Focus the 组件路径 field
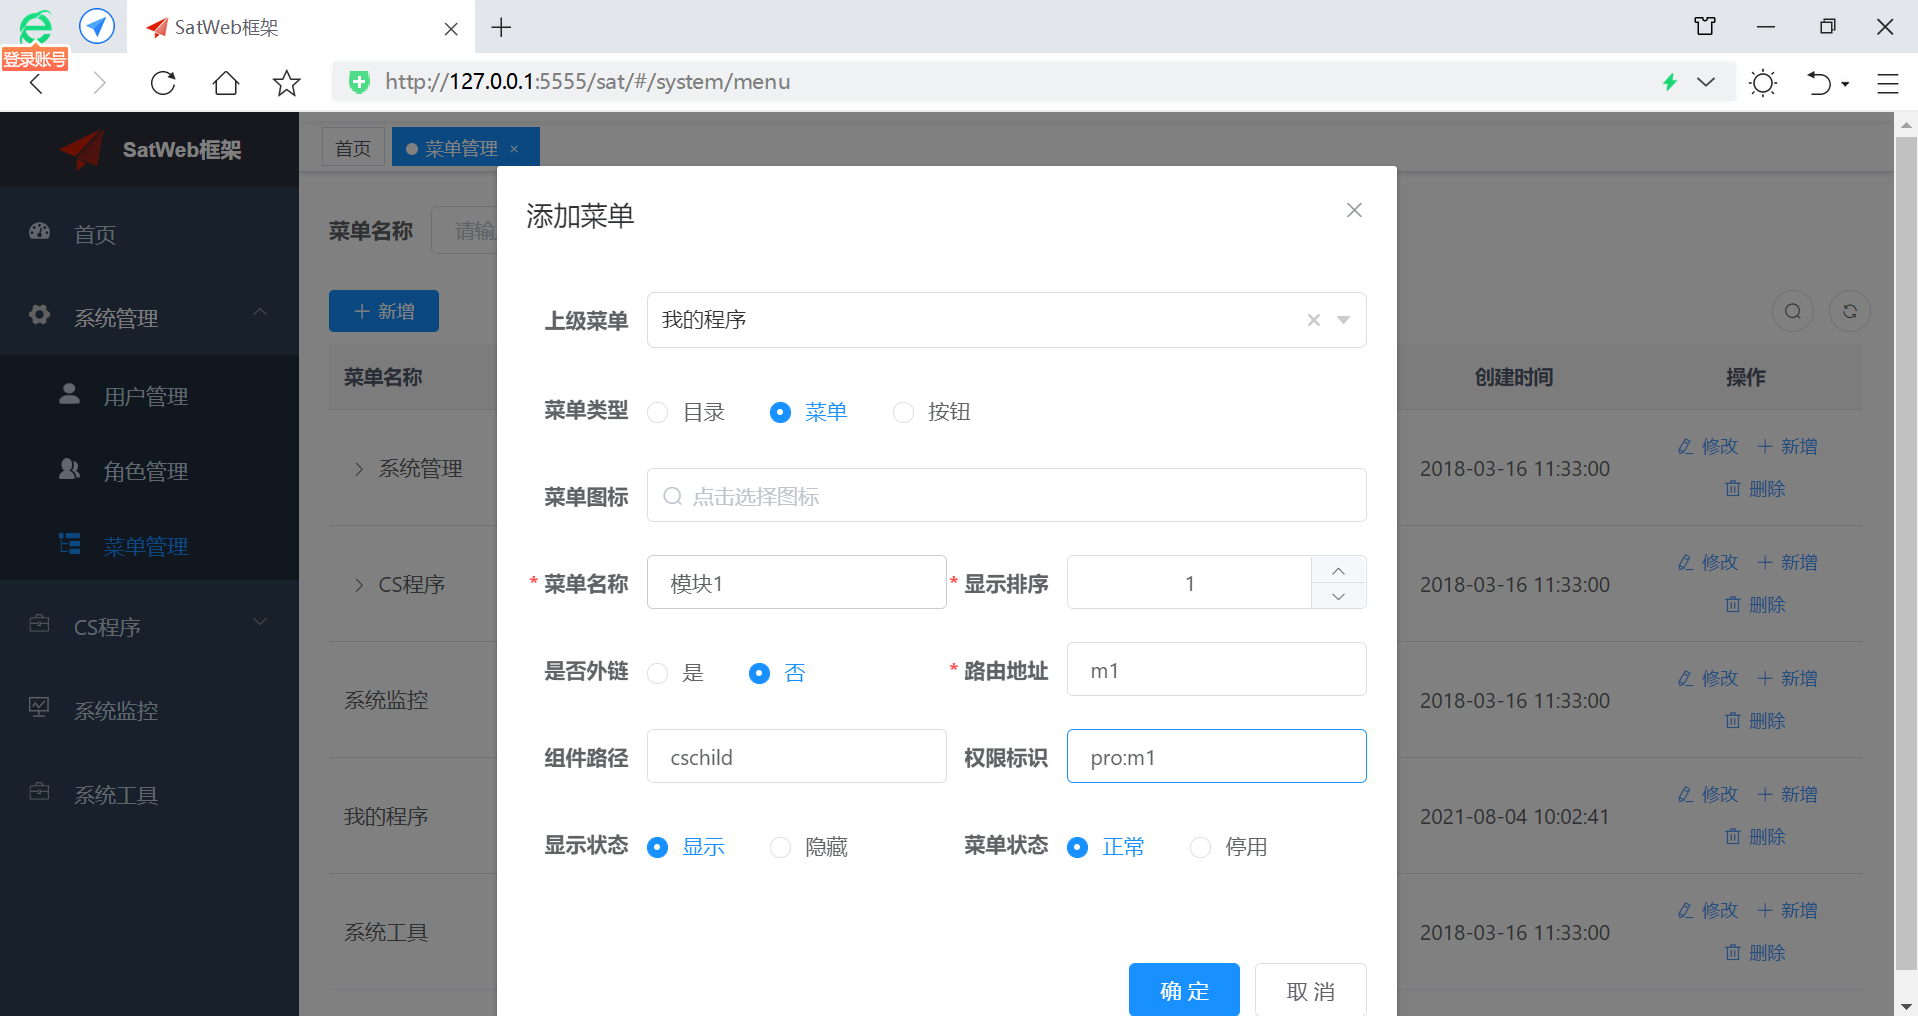Viewport: 1918px width, 1016px height. [796, 756]
